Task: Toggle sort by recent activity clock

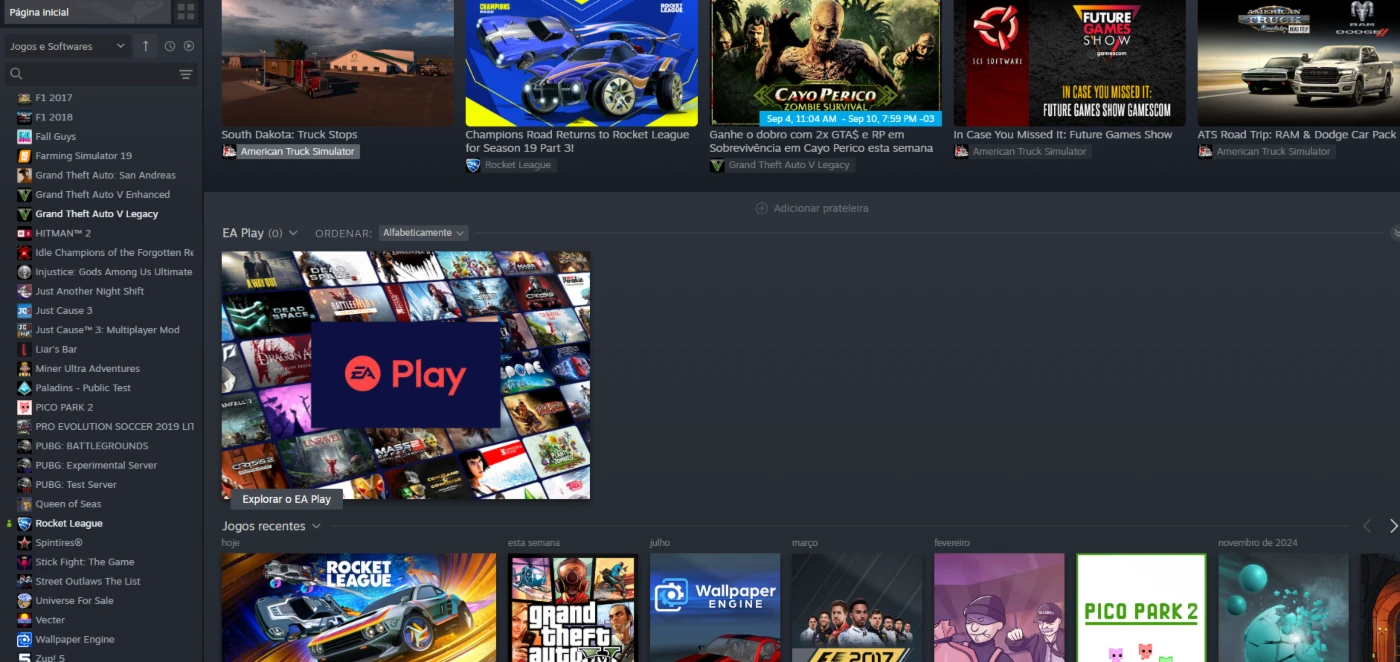Action: coord(170,46)
